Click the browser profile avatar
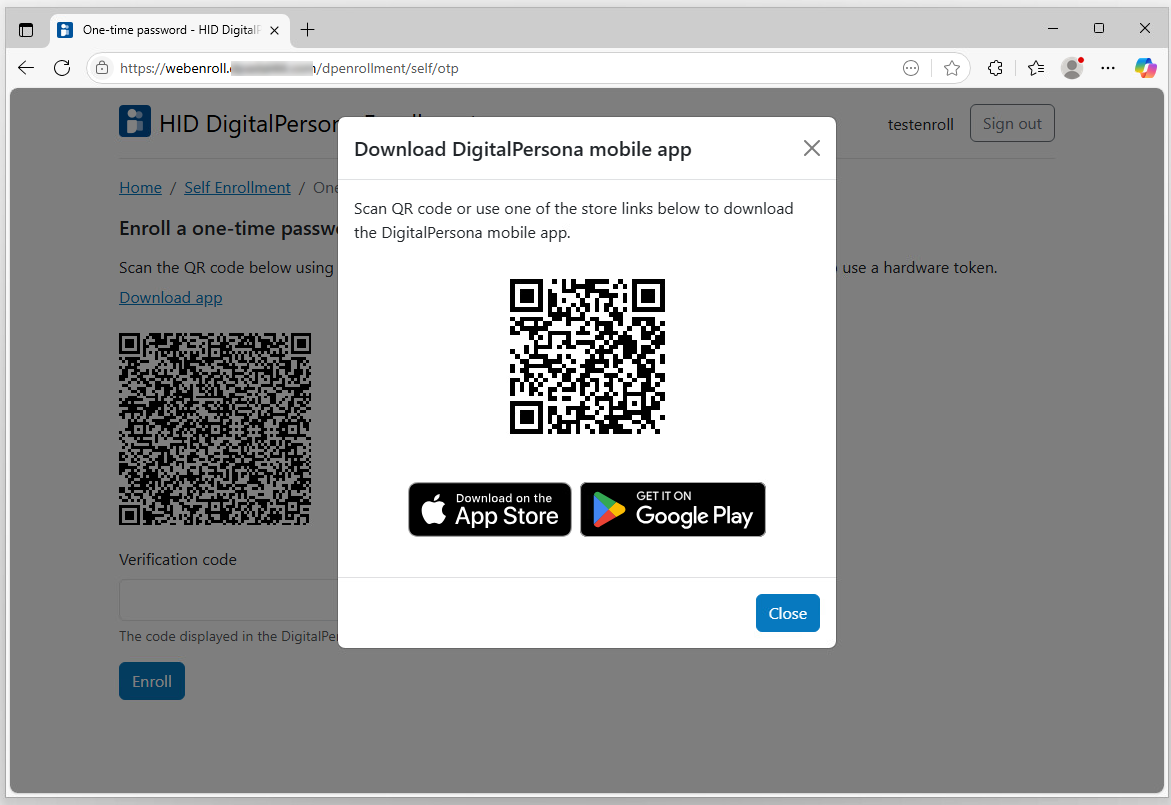 click(1072, 68)
